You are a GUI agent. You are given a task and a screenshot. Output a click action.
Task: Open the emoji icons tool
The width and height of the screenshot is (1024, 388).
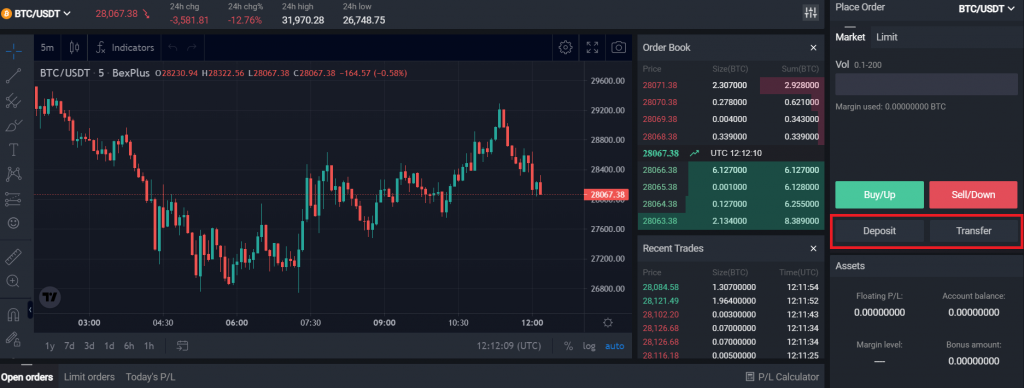(x=13, y=223)
